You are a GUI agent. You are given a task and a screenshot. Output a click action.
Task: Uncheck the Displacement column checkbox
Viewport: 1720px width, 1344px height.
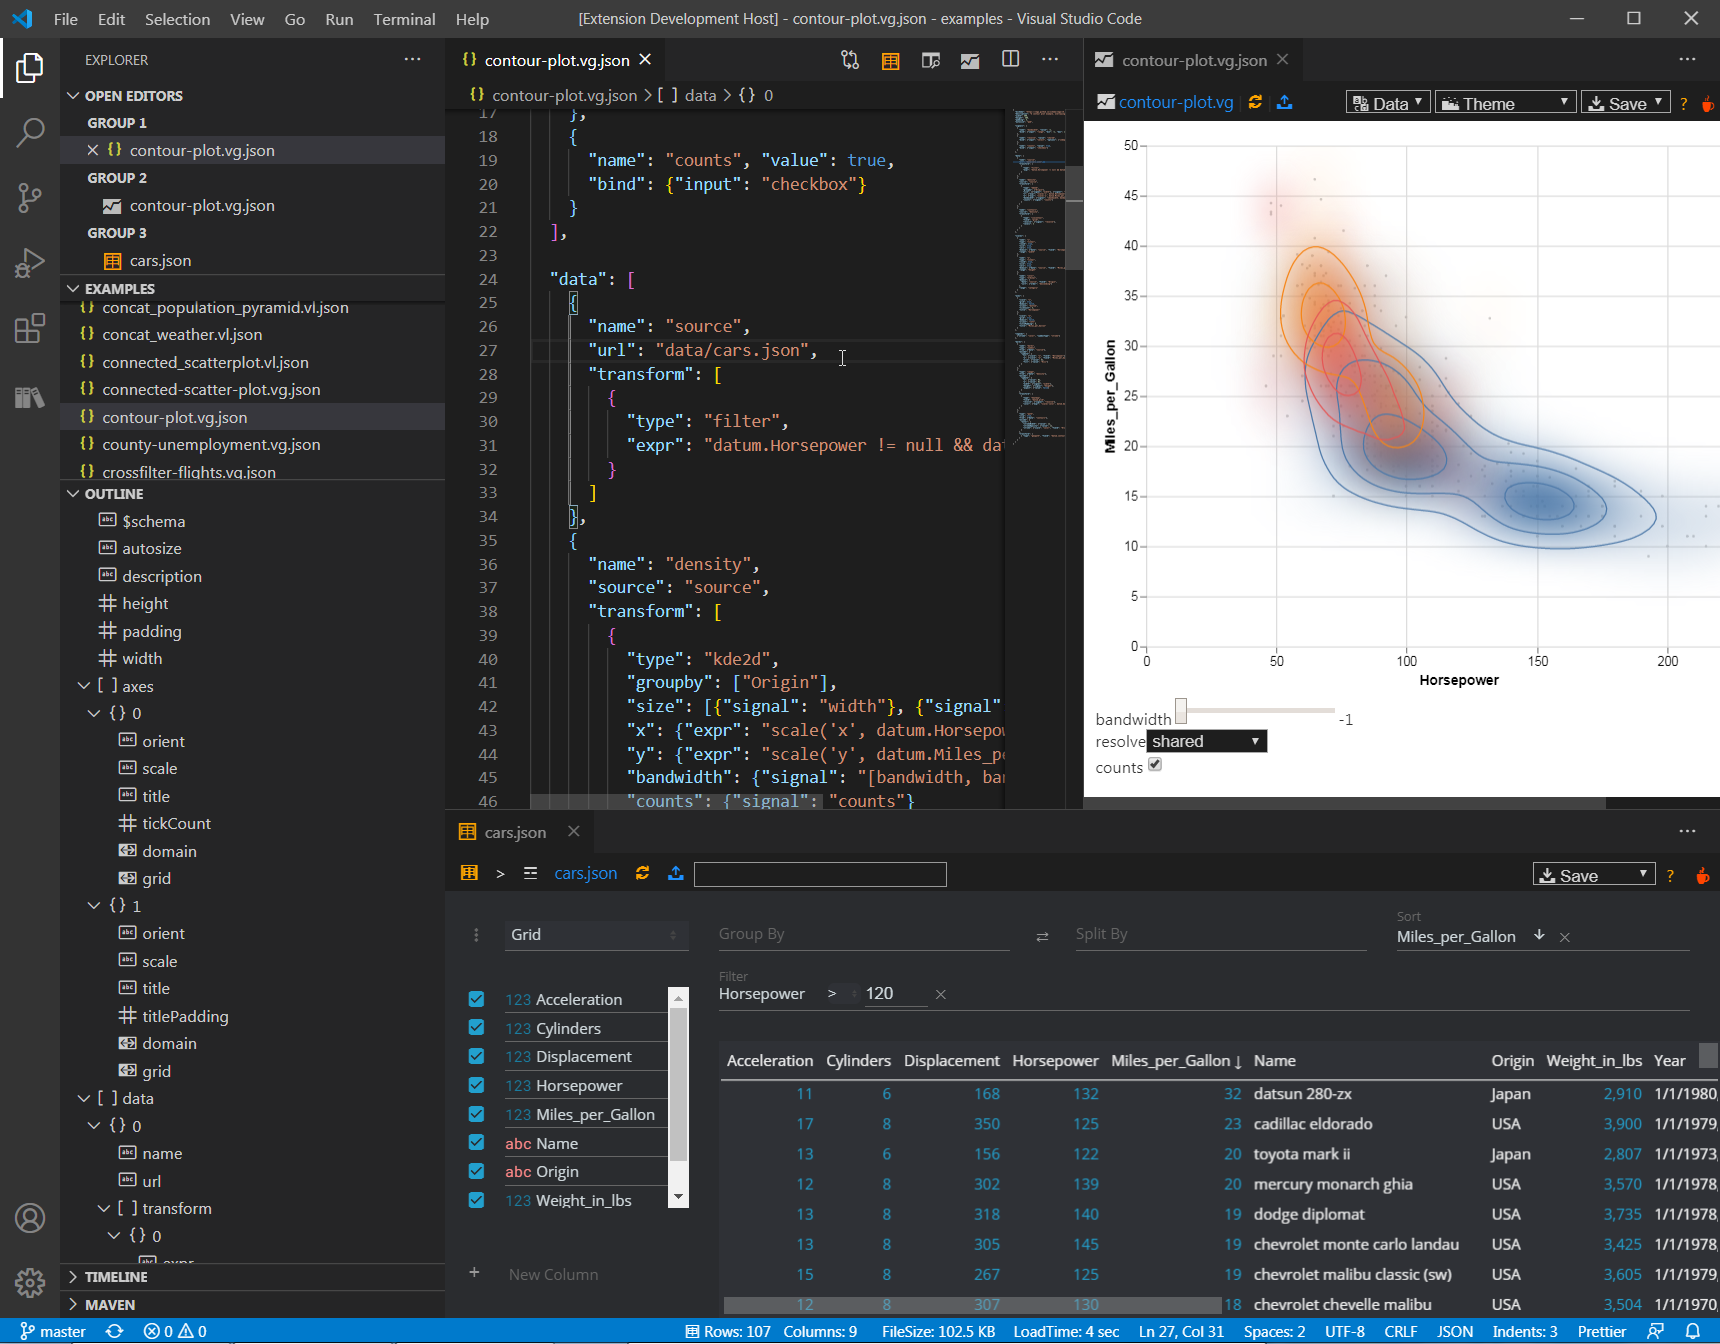pyautogui.click(x=476, y=1056)
